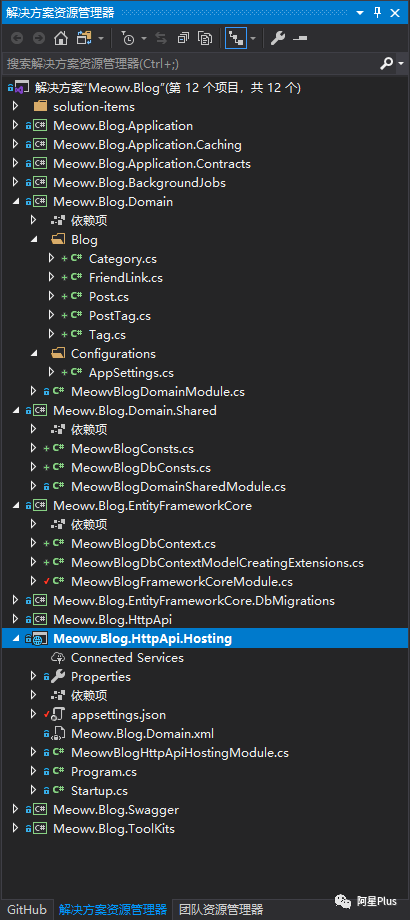Click the Home icon in the toolbar

click(60, 39)
